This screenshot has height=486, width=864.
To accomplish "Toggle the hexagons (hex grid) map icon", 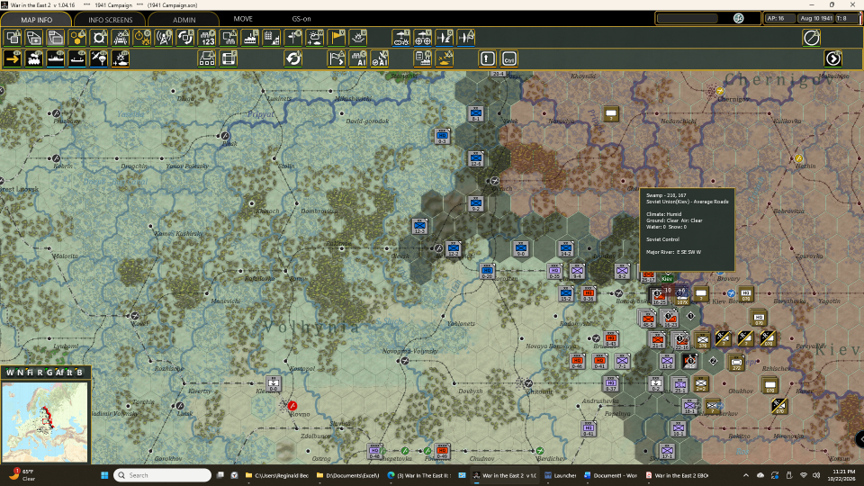I will (x=78, y=37).
